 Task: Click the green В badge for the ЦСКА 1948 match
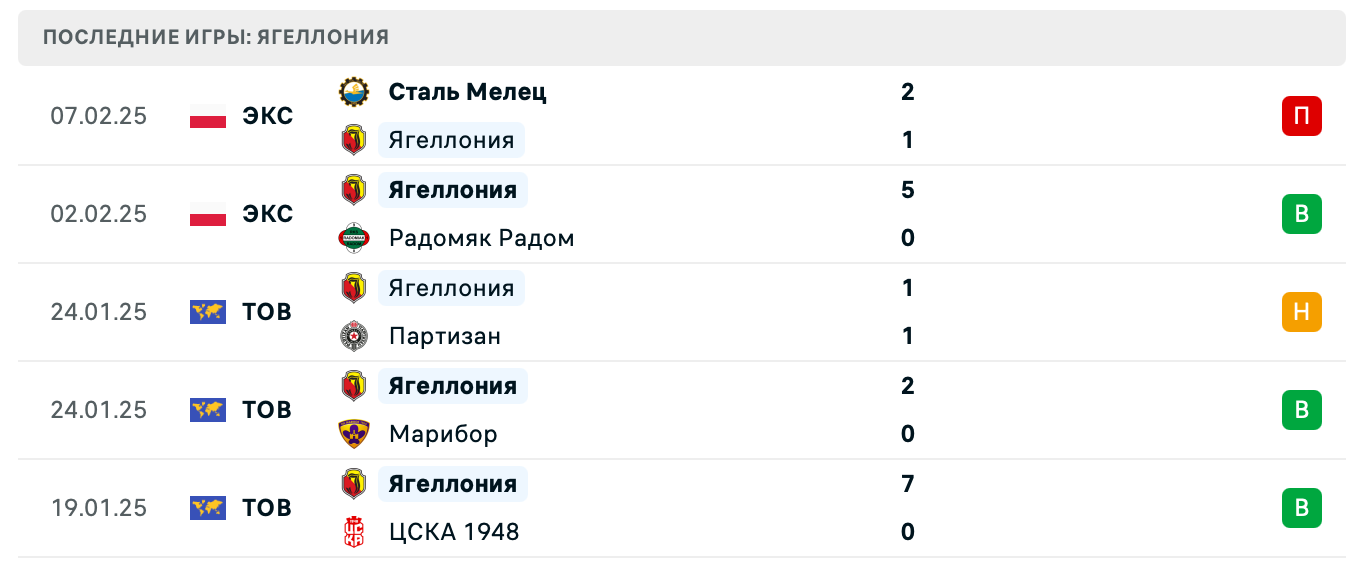(x=1301, y=508)
